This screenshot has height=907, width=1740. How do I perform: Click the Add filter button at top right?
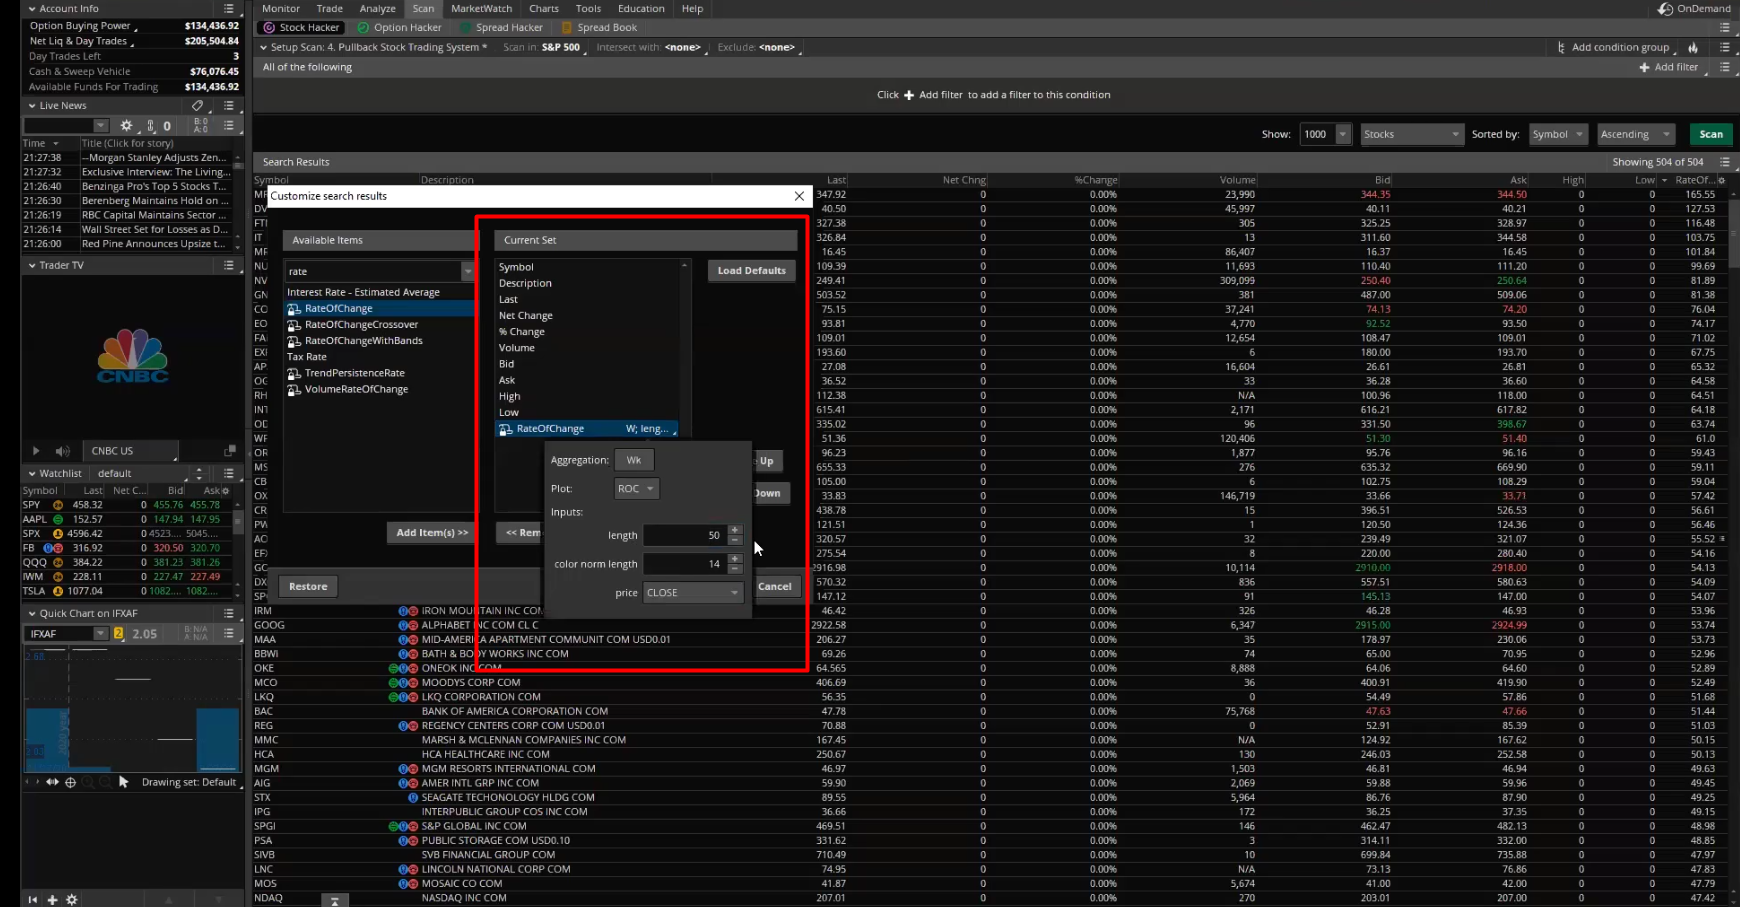coord(1669,67)
